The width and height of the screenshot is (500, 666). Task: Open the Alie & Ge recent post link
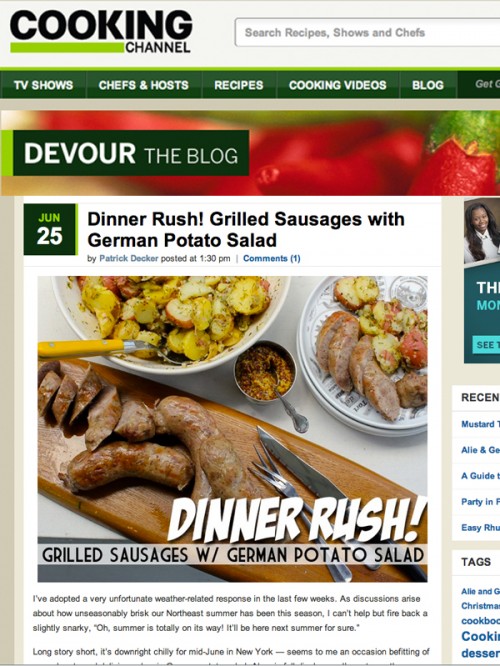click(x=480, y=450)
